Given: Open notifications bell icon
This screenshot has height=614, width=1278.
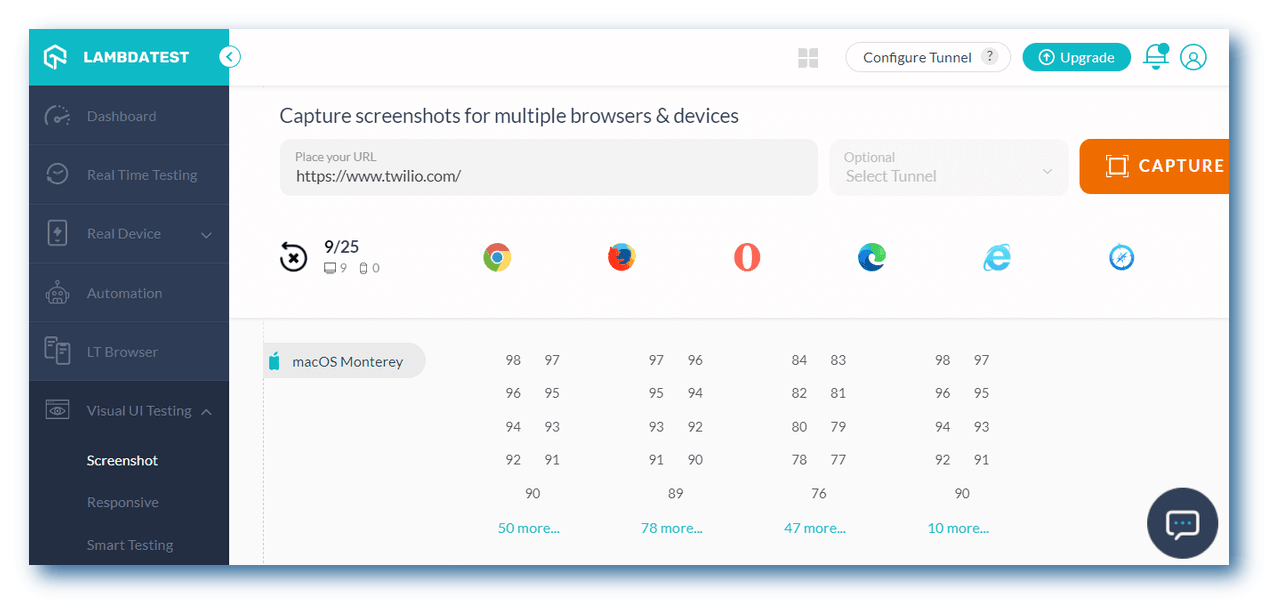Looking at the screenshot, I should click(1156, 57).
